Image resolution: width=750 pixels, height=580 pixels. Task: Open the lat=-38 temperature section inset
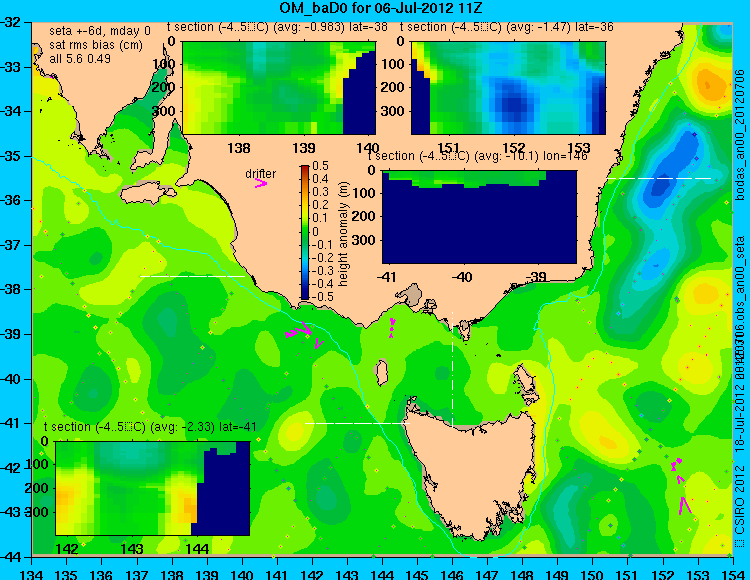[279, 88]
